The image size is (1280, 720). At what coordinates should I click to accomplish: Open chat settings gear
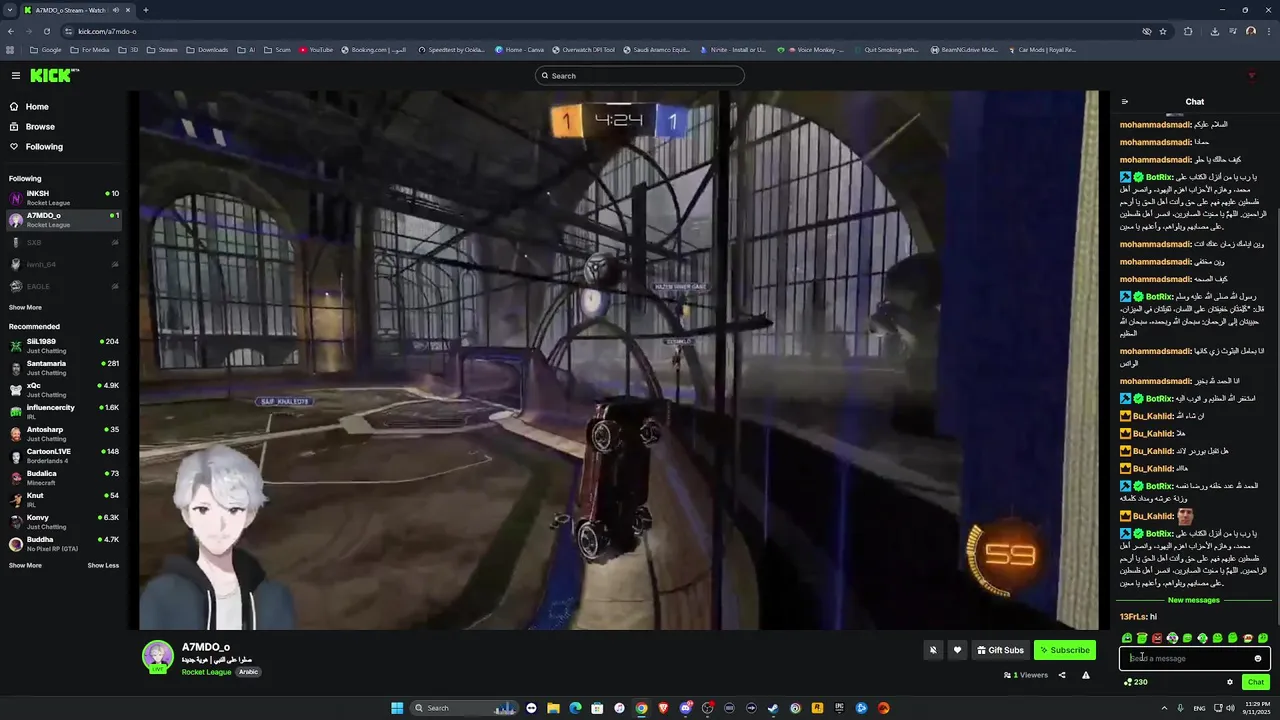point(1230,682)
